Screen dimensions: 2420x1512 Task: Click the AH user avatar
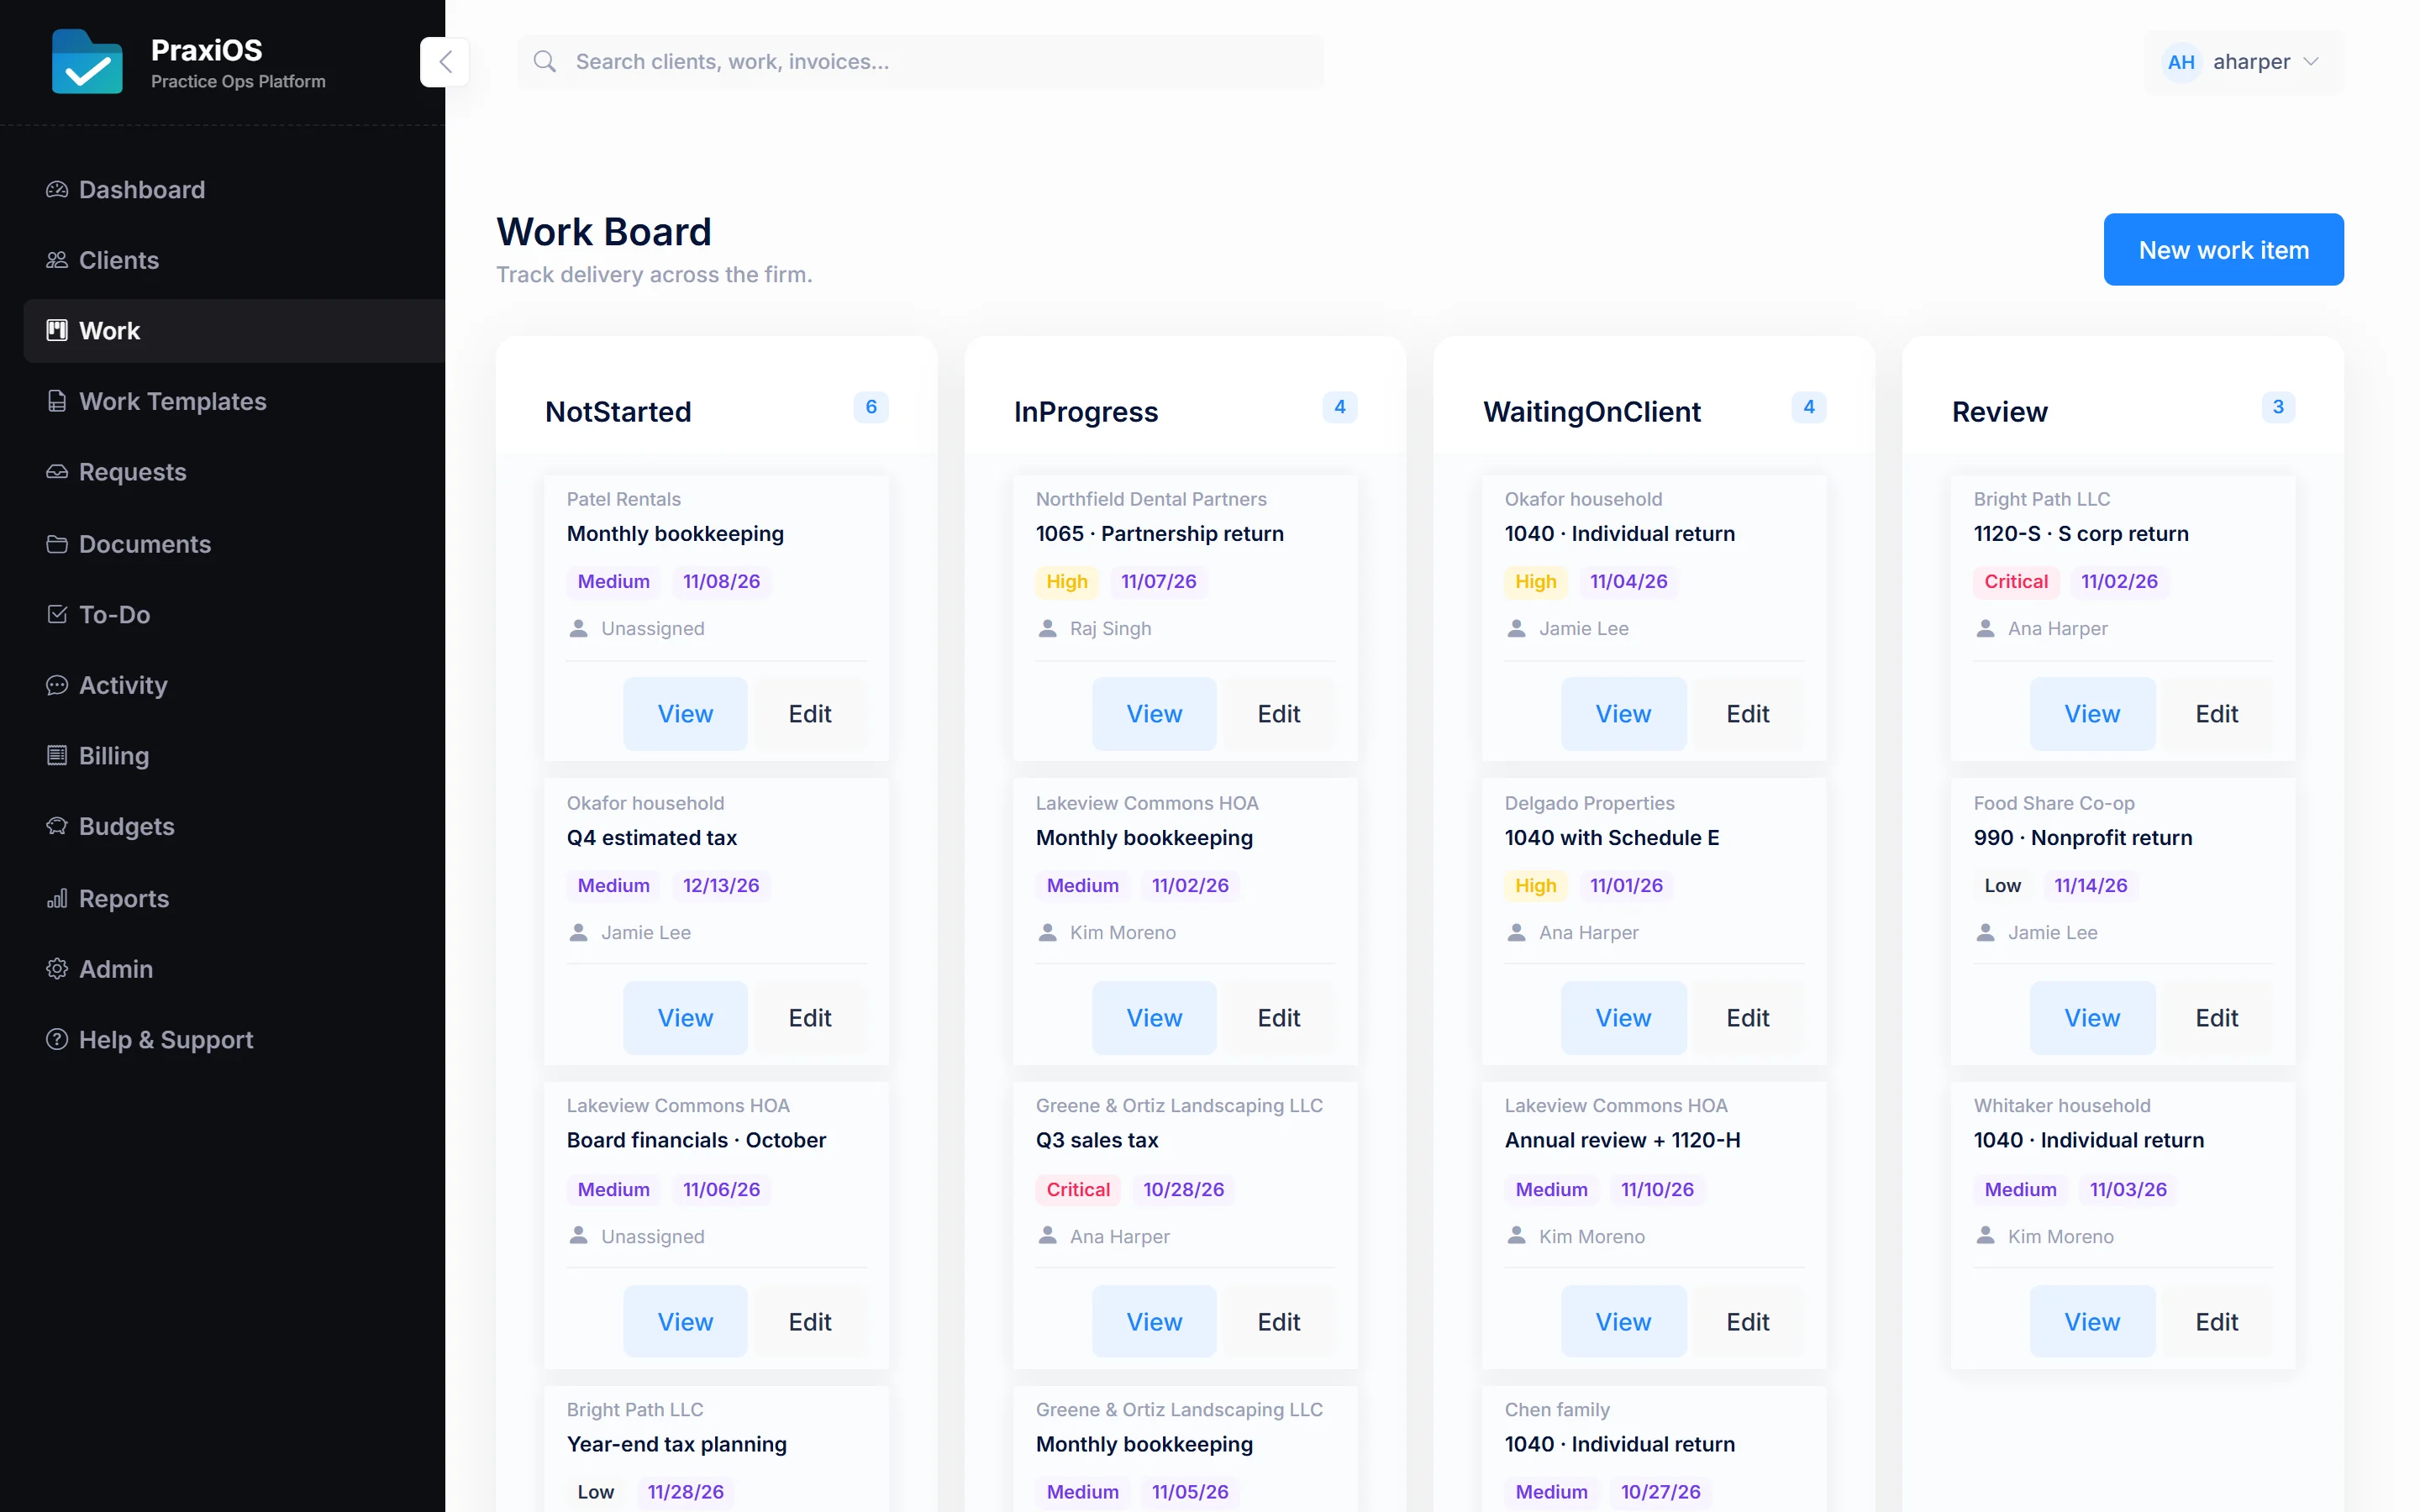click(2181, 62)
